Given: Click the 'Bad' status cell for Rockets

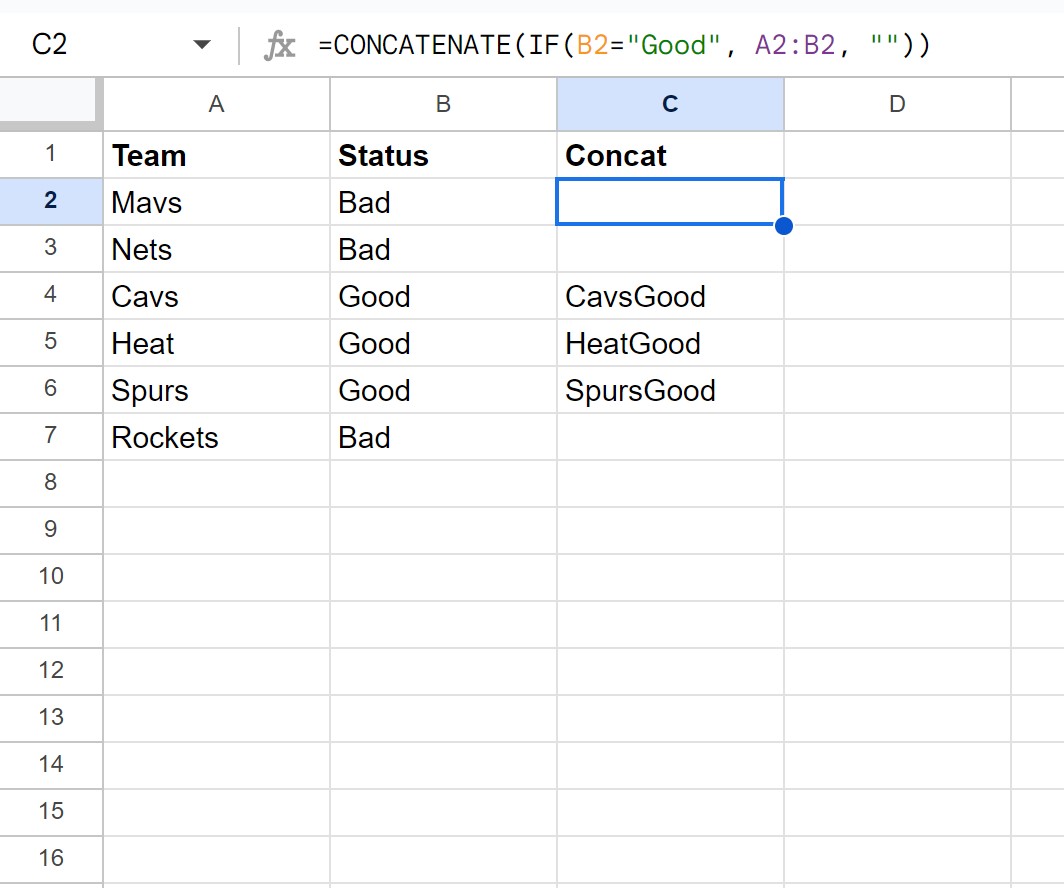Looking at the screenshot, I should click(x=443, y=436).
